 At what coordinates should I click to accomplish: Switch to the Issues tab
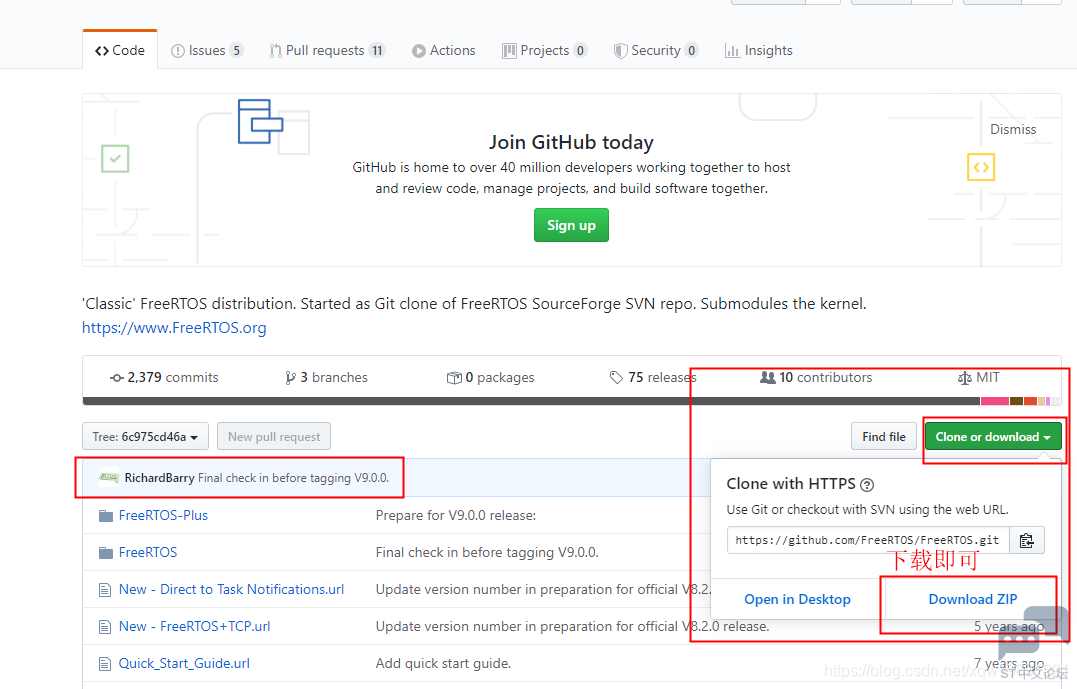click(207, 50)
